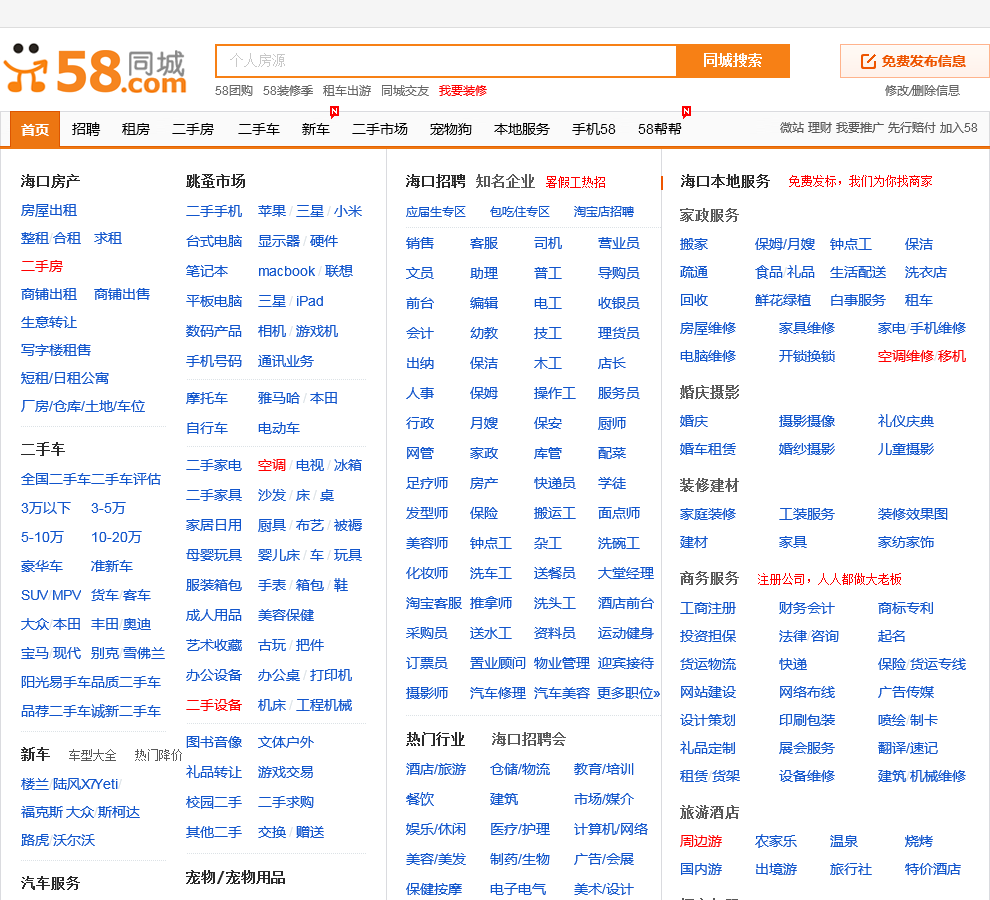This screenshot has height=900, width=990.
Task: Open 豪华车 link
Action: click(42, 567)
